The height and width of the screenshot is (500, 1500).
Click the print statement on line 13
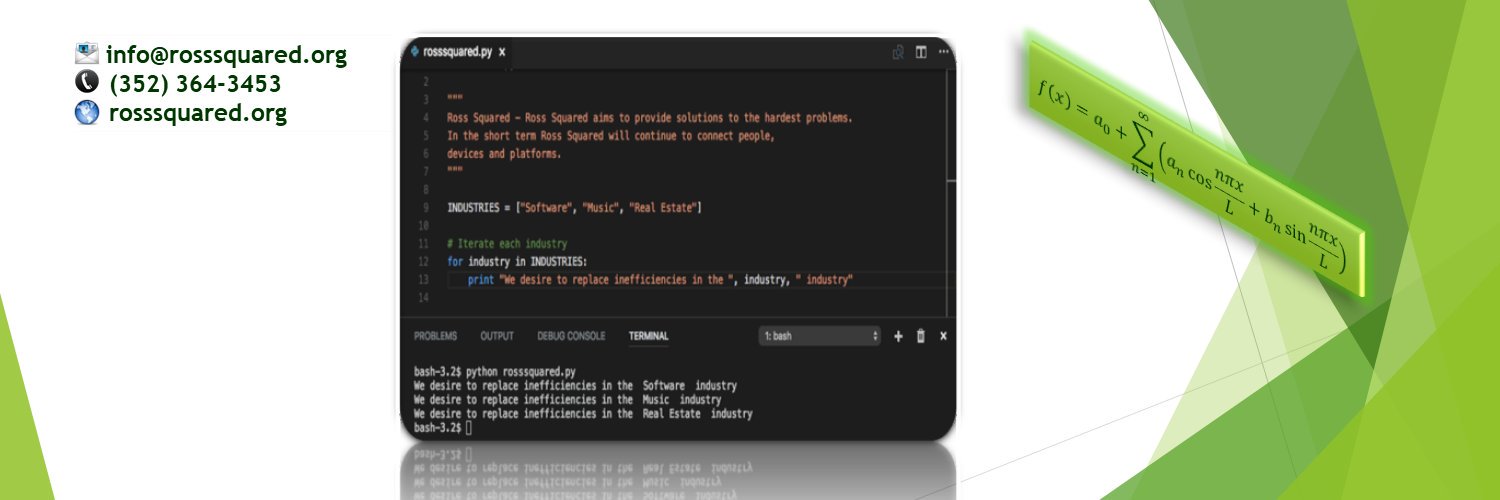pos(660,280)
